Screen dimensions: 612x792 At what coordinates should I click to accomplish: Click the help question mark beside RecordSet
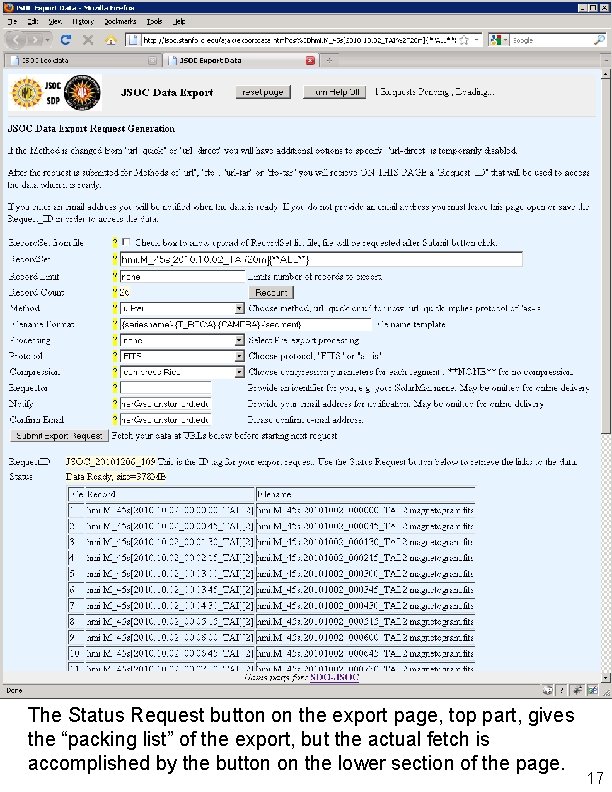pyautogui.click(x=115, y=259)
